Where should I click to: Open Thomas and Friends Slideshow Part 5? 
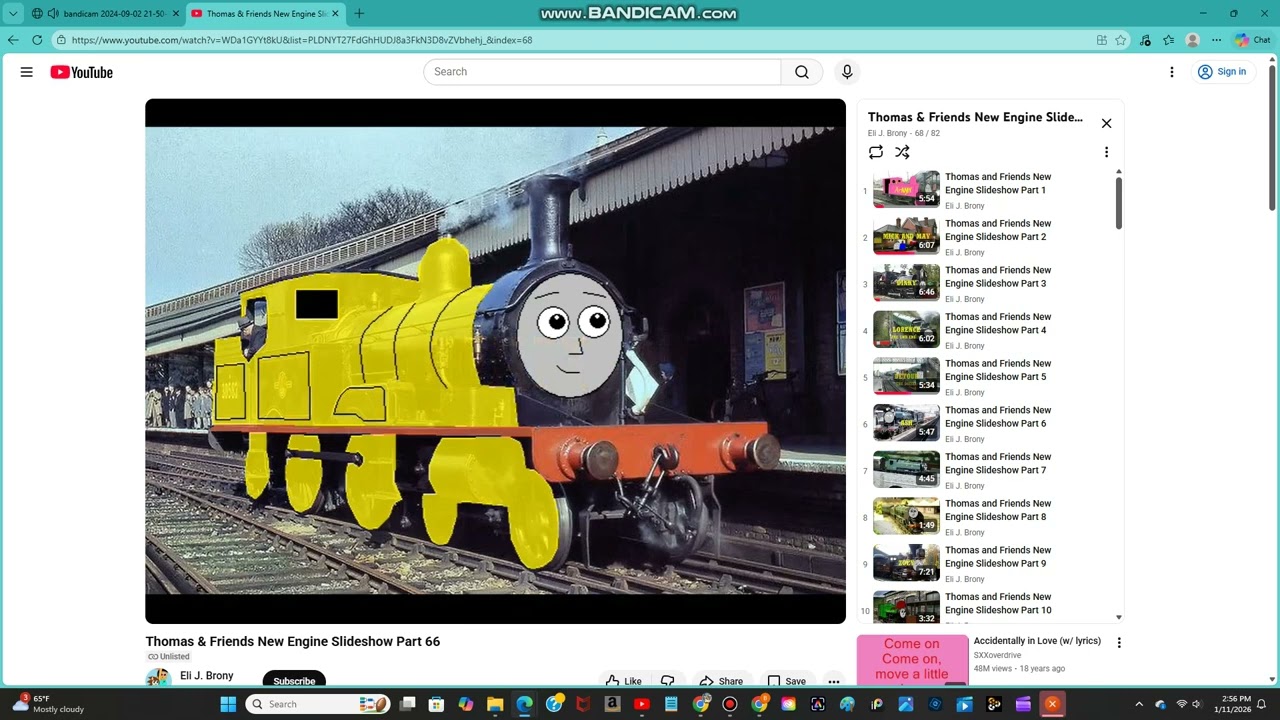coord(998,370)
